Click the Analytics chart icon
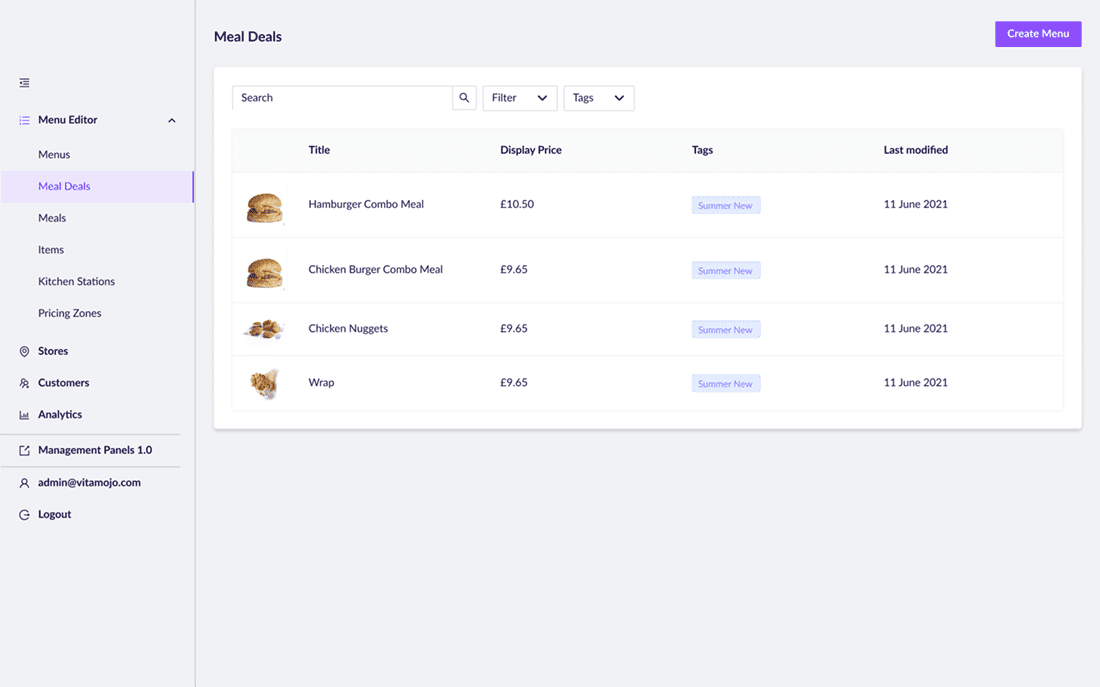 [24, 415]
